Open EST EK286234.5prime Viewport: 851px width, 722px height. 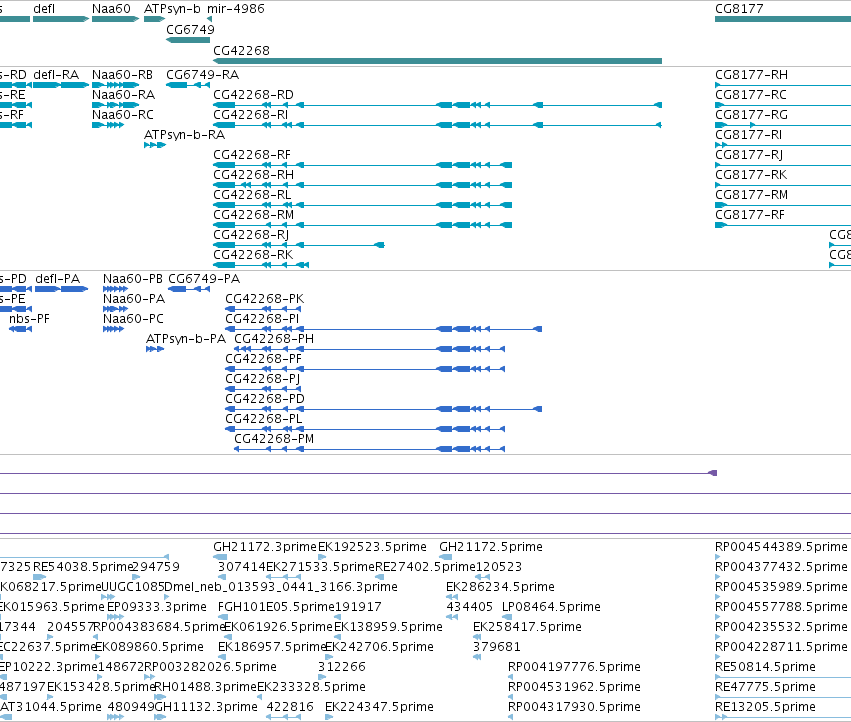[x=452, y=597]
